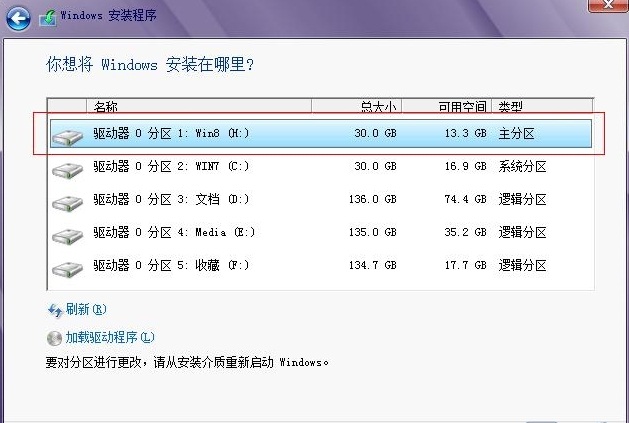Click the 35.2 GB free space value
The width and height of the screenshot is (629, 423).
pyautogui.click(x=465, y=232)
